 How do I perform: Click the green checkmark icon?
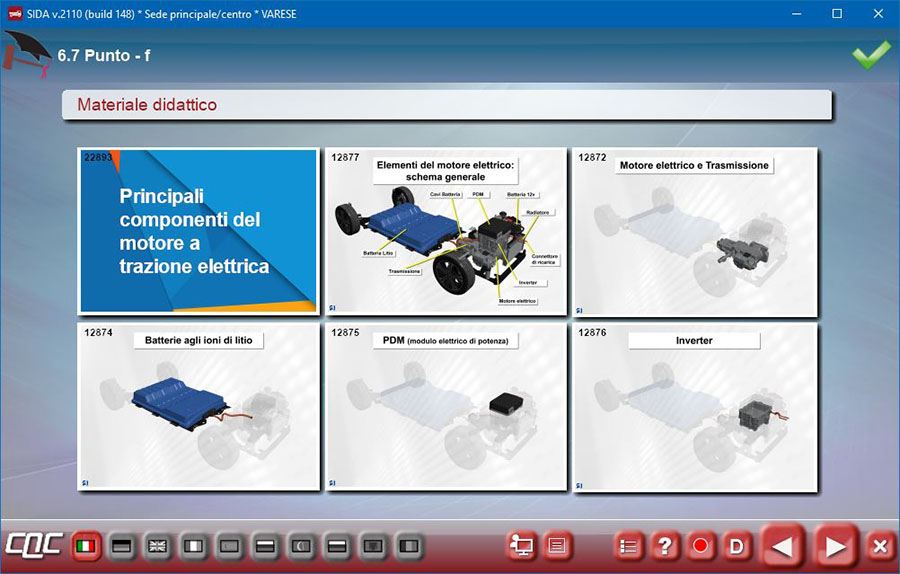(x=870, y=56)
